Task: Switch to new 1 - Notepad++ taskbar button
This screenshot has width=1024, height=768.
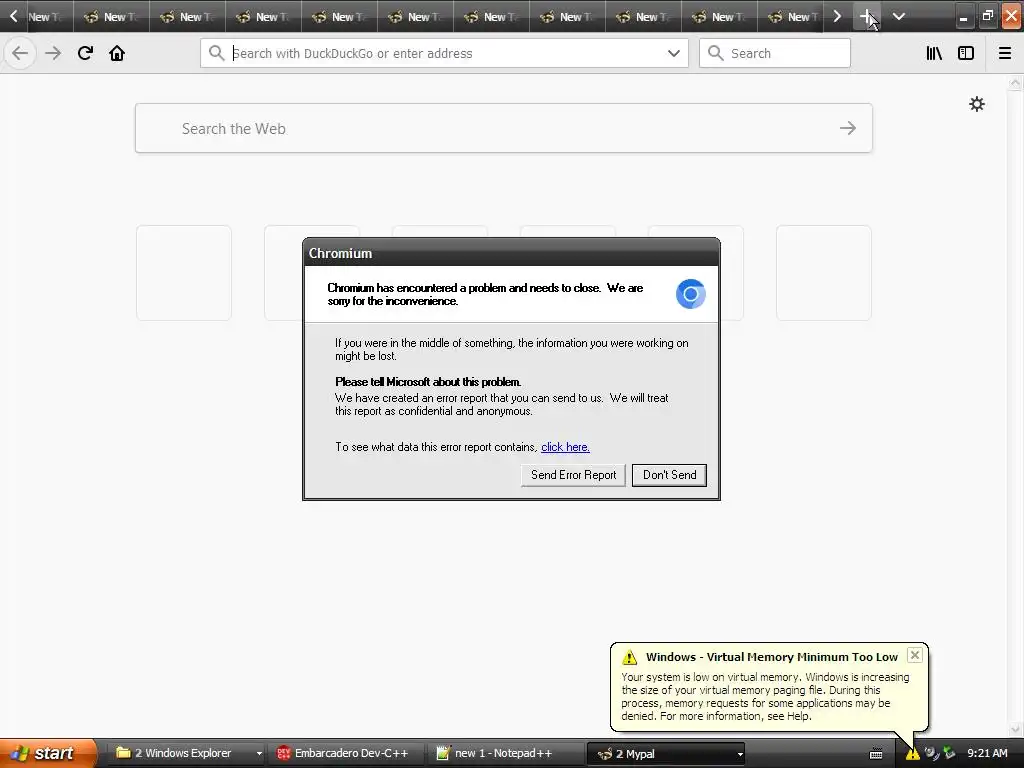Action: click(x=504, y=753)
